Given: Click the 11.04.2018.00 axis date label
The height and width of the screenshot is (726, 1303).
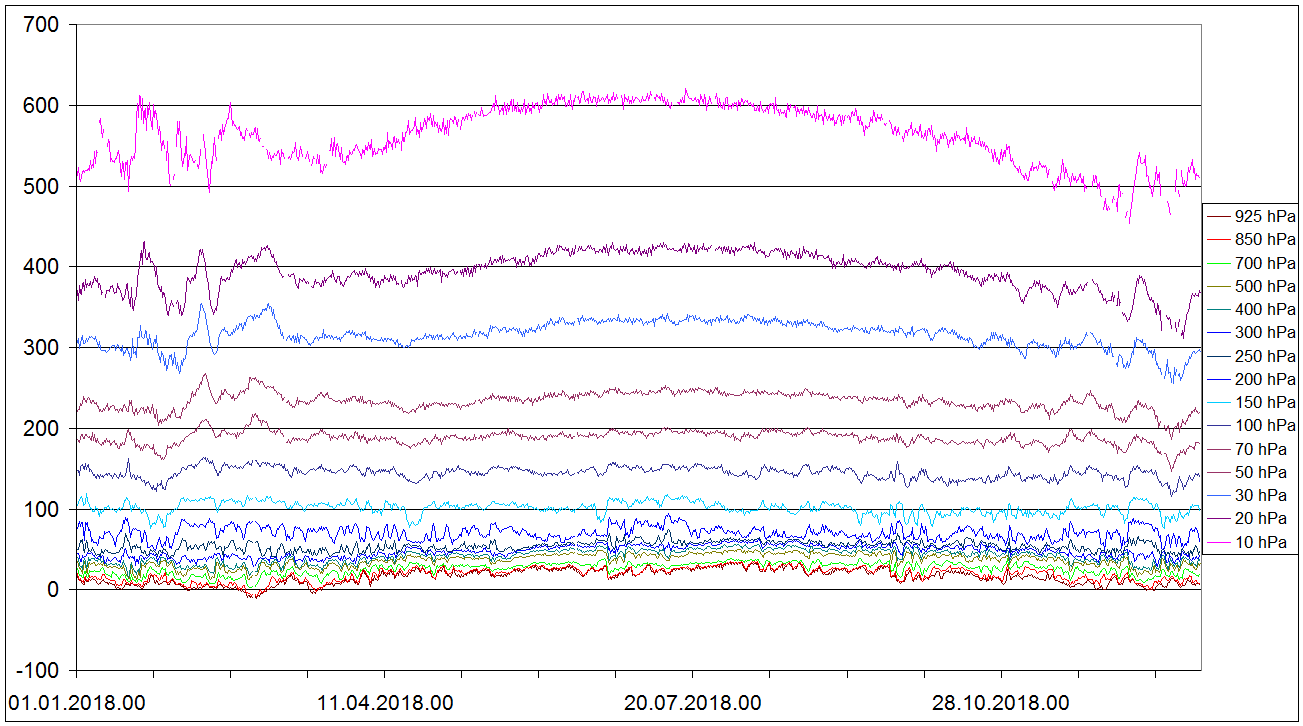Looking at the screenshot, I should (385, 702).
